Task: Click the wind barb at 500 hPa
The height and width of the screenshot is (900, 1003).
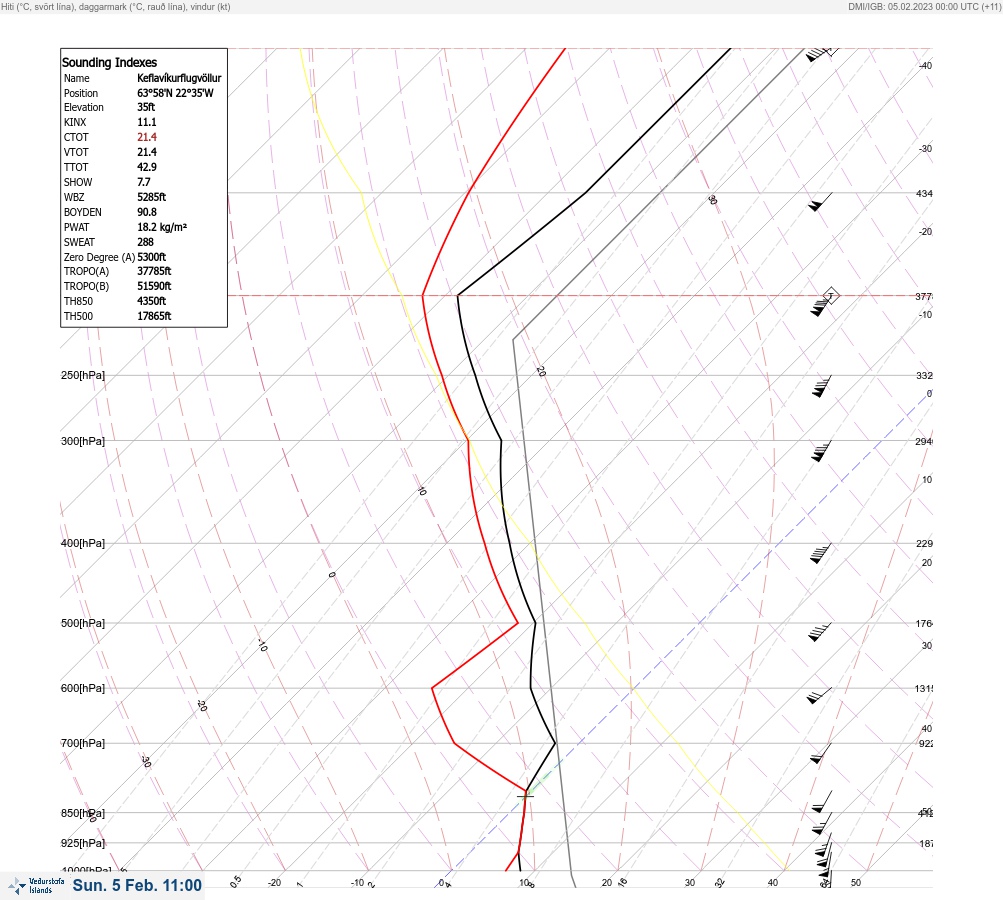Action: (x=819, y=632)
